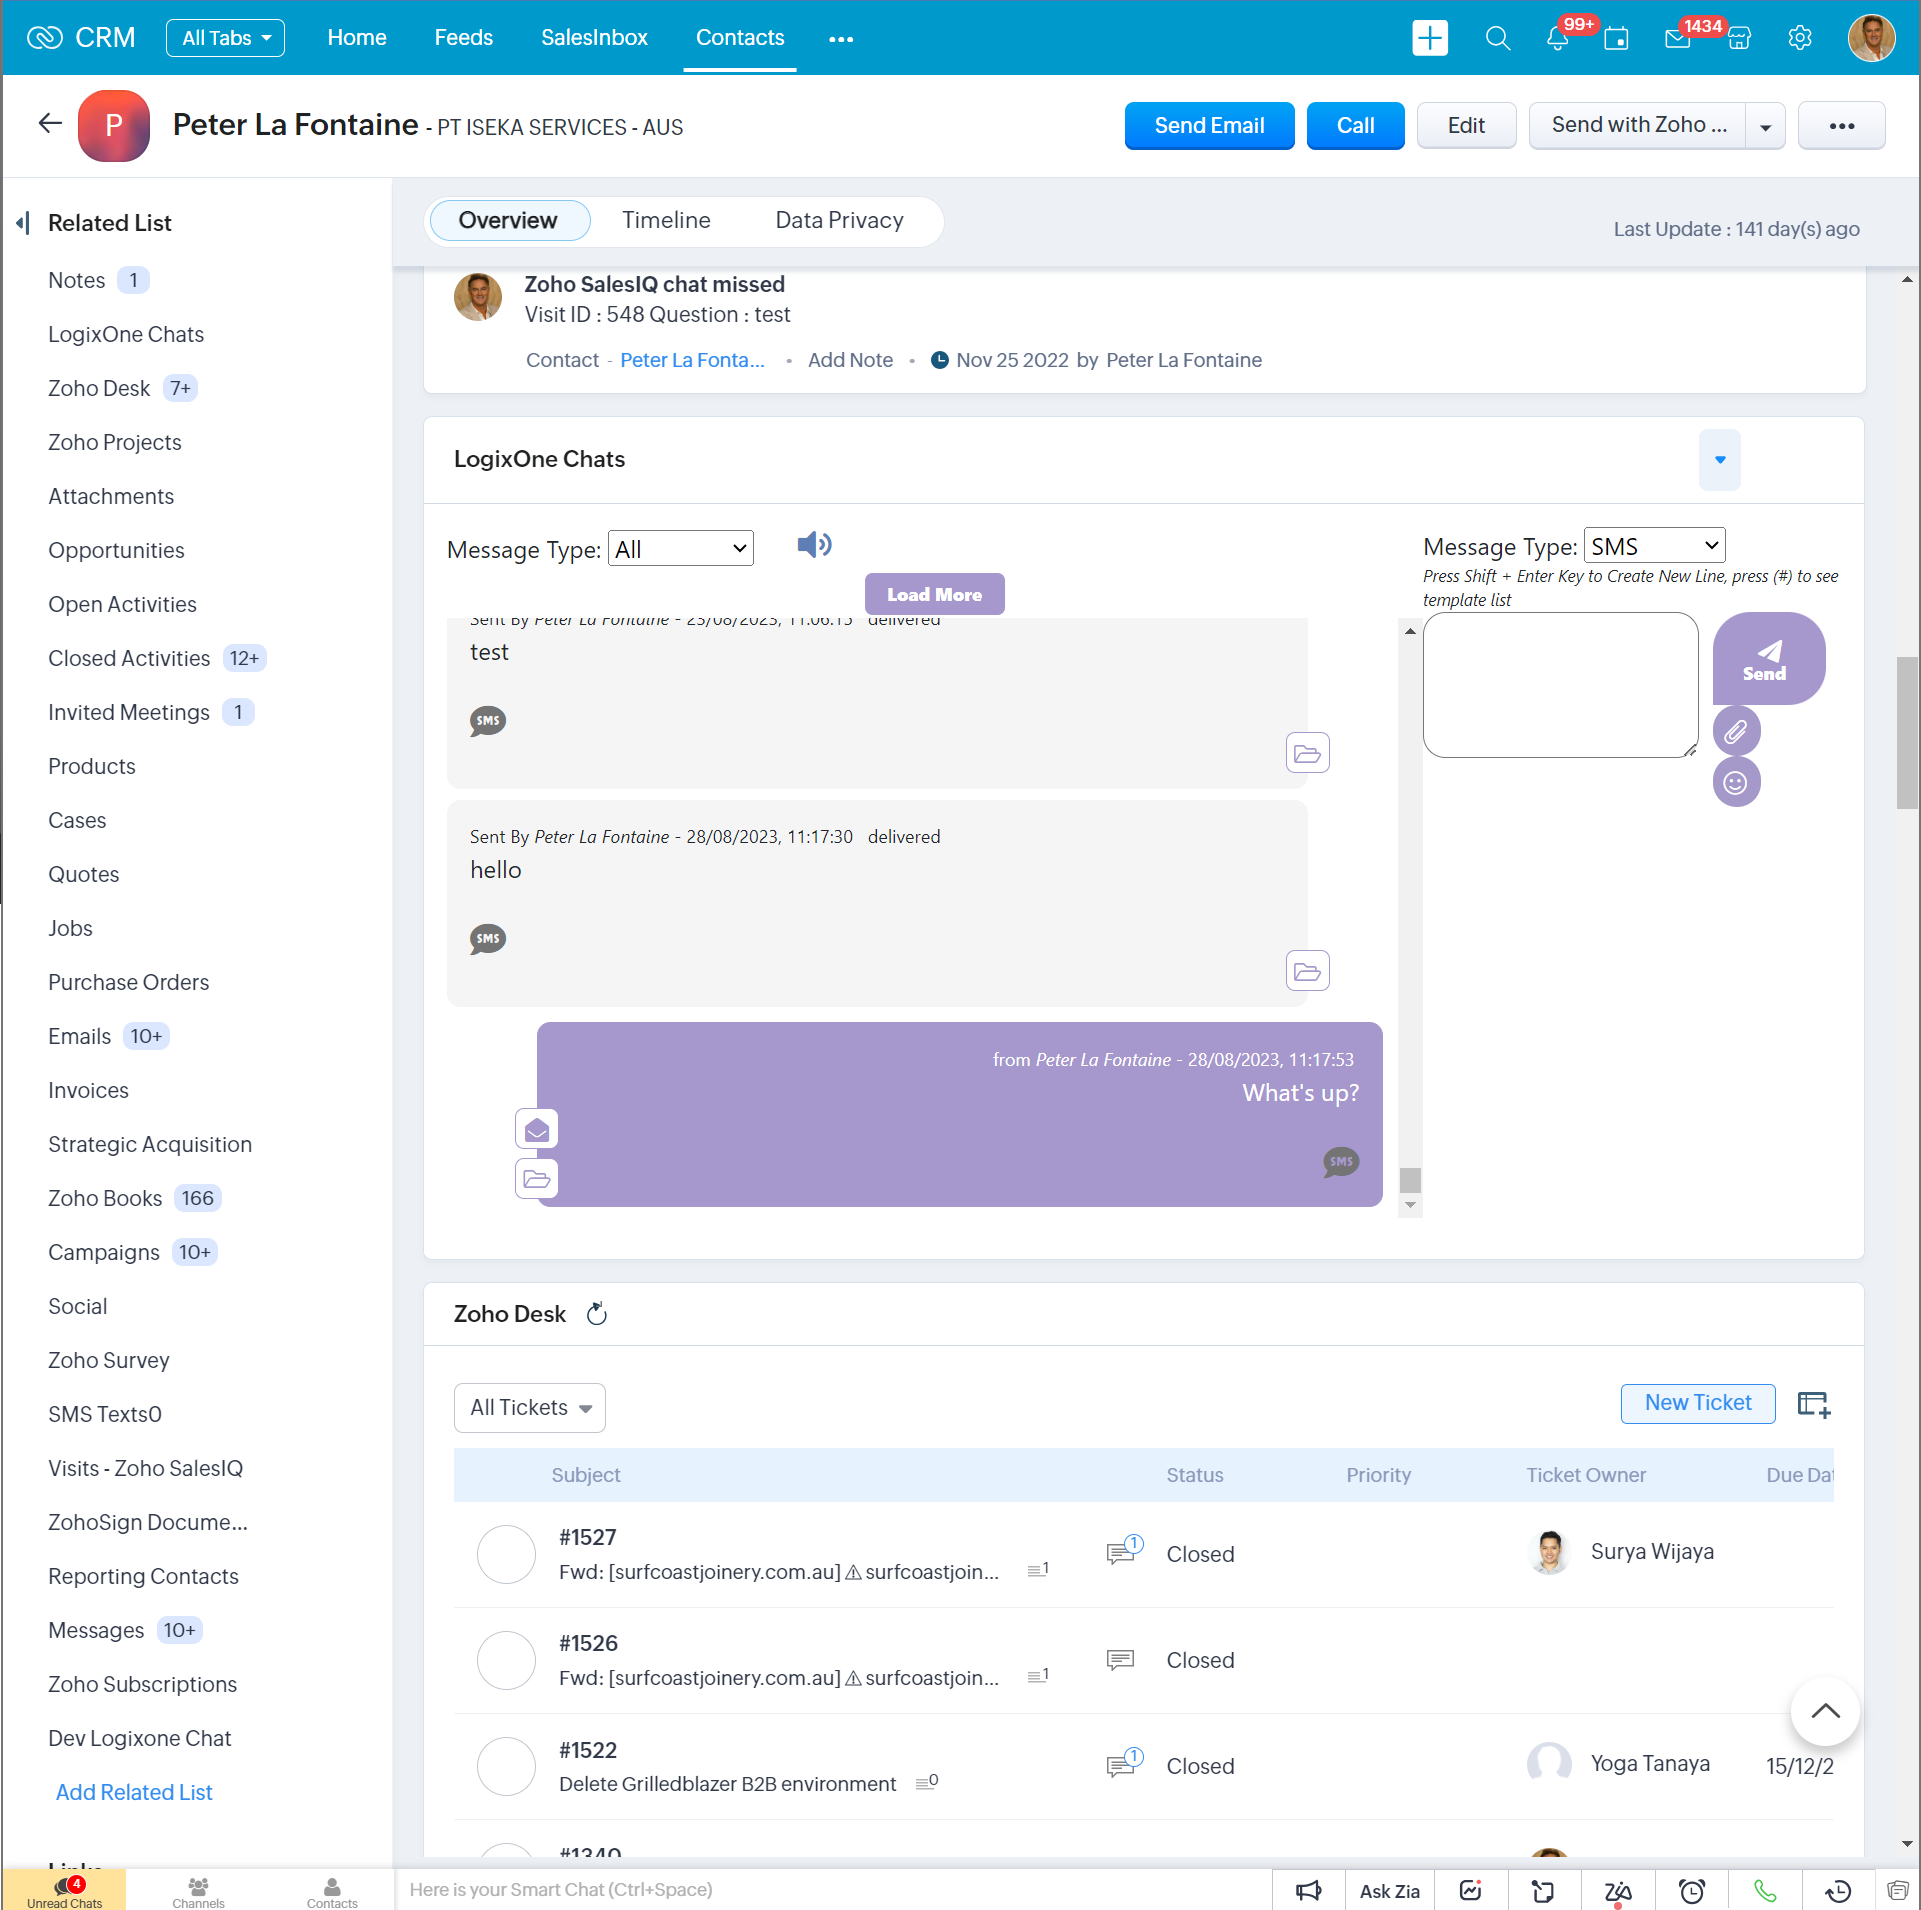
Task: Click Send with Zoho button
Action: pos(1638,125)
